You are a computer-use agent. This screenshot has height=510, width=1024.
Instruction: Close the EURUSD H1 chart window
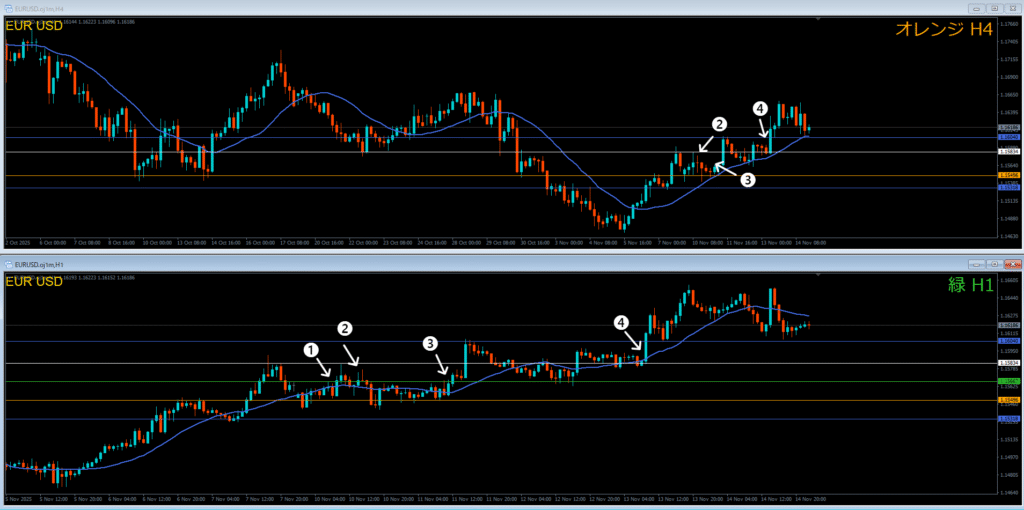click(x=1012, y=264)
